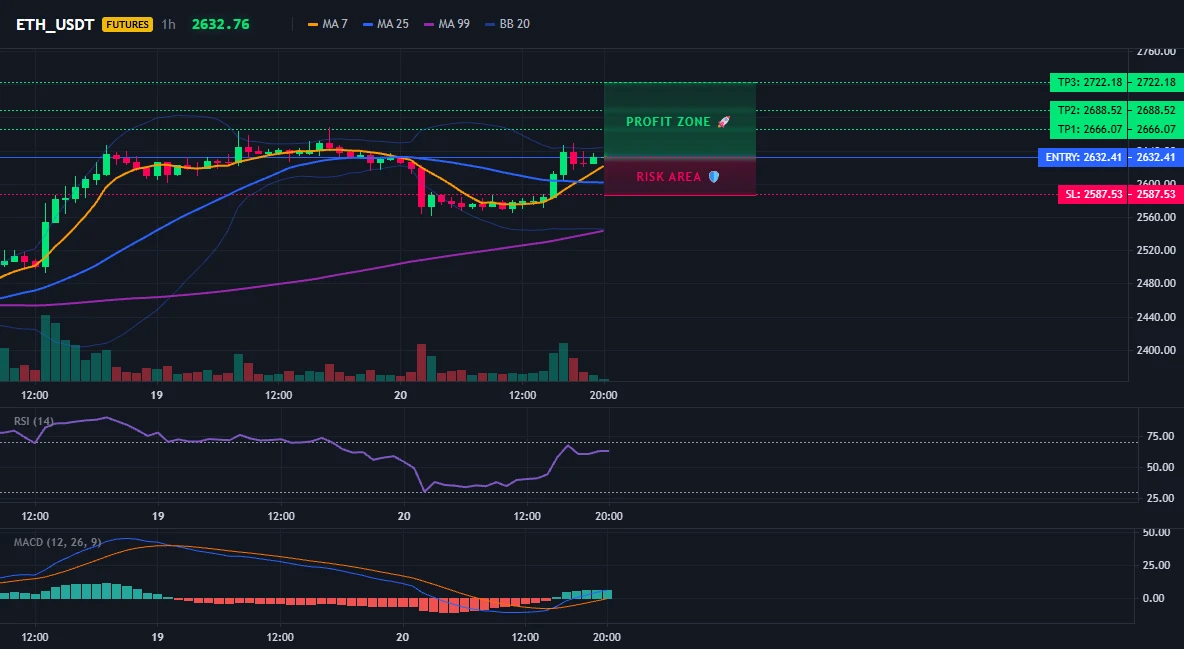Click the PROFIT ZONE rocket icon
Viewport: 1184px width, 649px height.
[723, 122]
